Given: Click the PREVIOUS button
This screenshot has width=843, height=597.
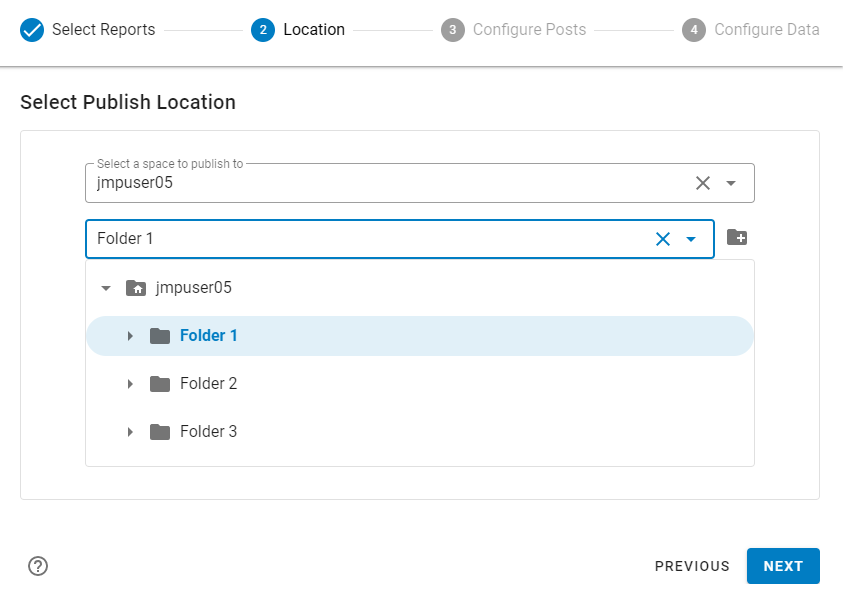Looking at the screenshot, I should [692, 566].
